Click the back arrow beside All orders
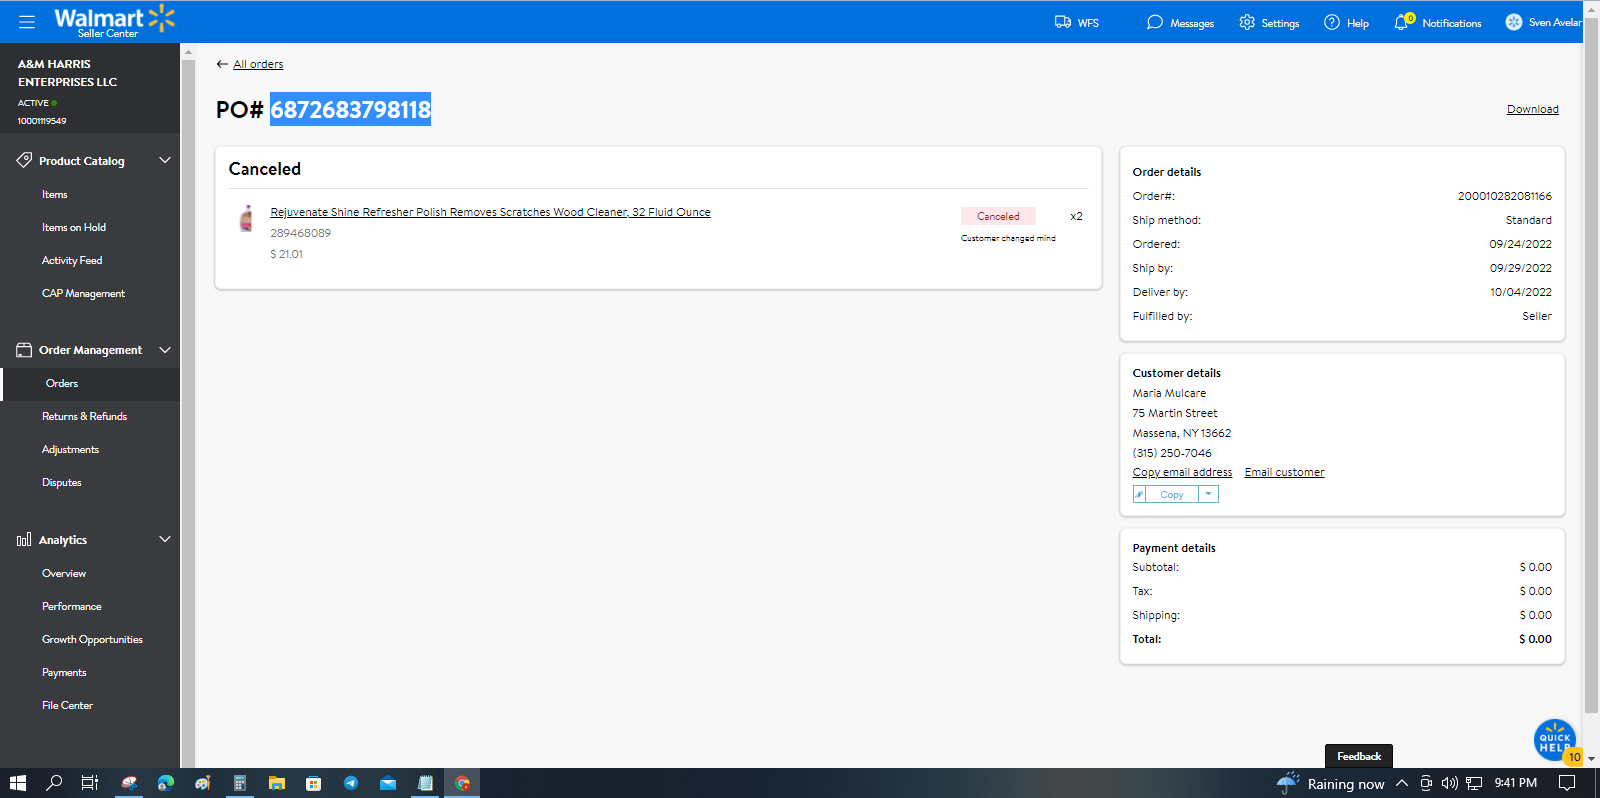This screenshot has width=1600, height=798. click(x=222, y=64)
